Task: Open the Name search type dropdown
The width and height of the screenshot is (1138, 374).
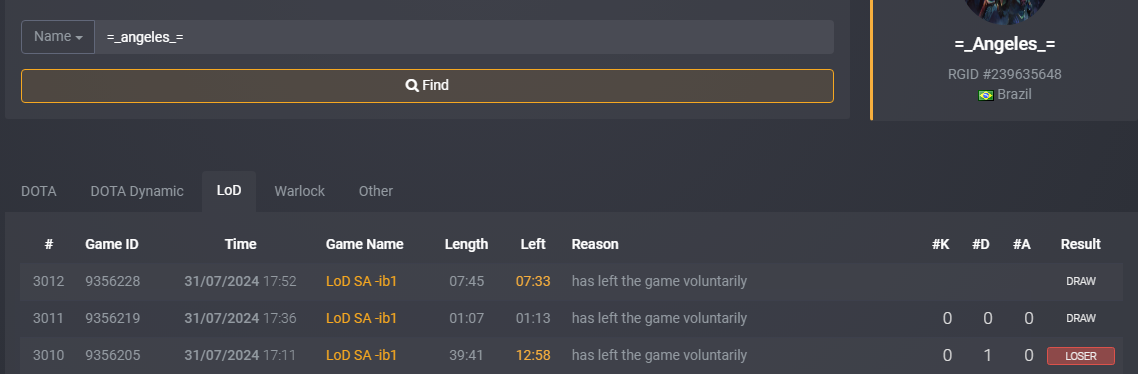Action: click(x=58, y=37)
